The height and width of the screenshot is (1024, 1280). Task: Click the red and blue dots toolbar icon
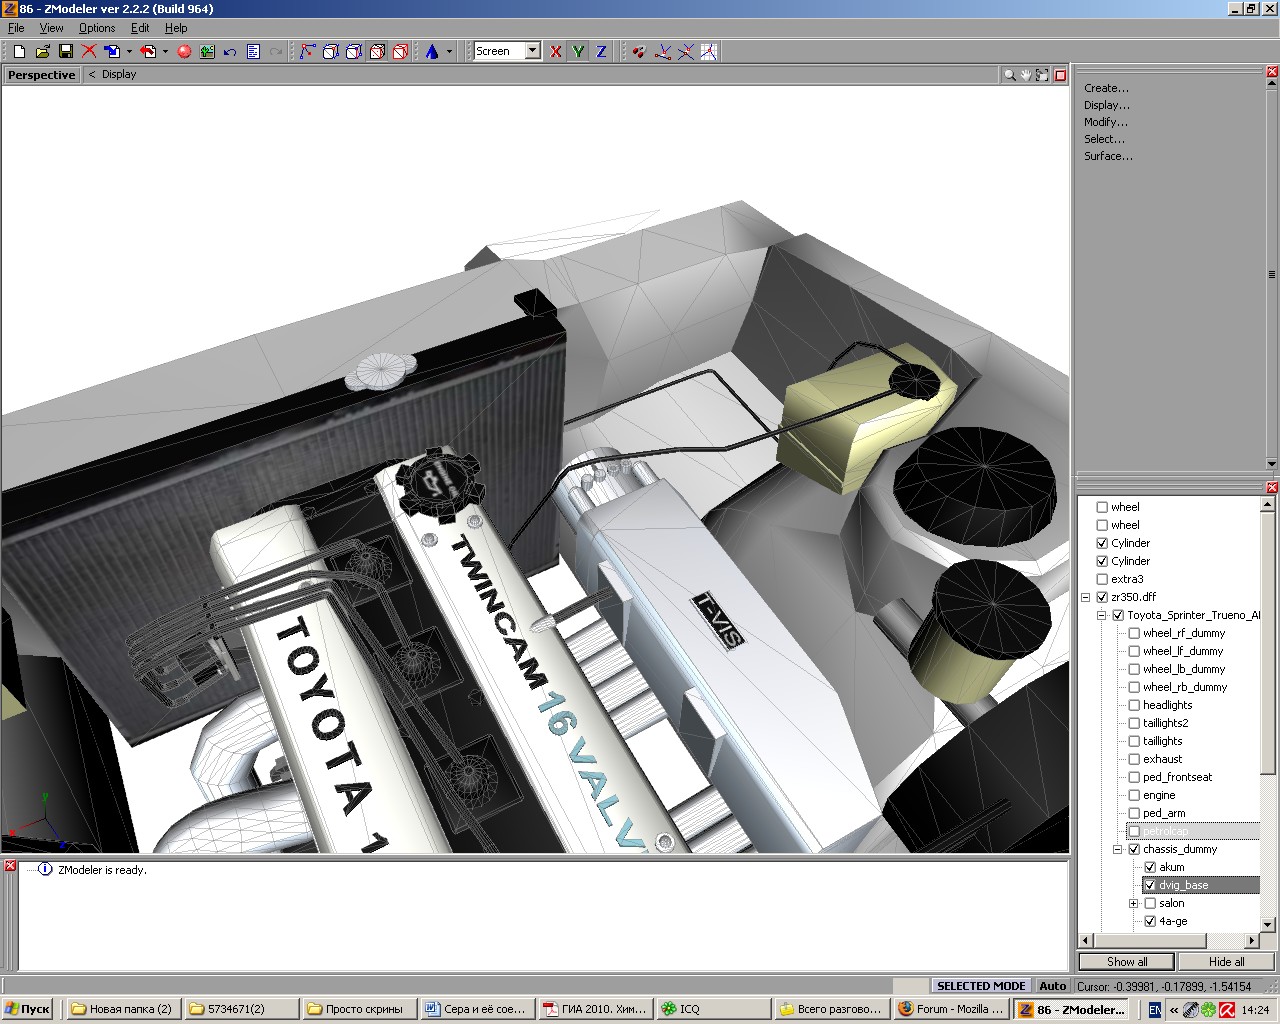639,51
